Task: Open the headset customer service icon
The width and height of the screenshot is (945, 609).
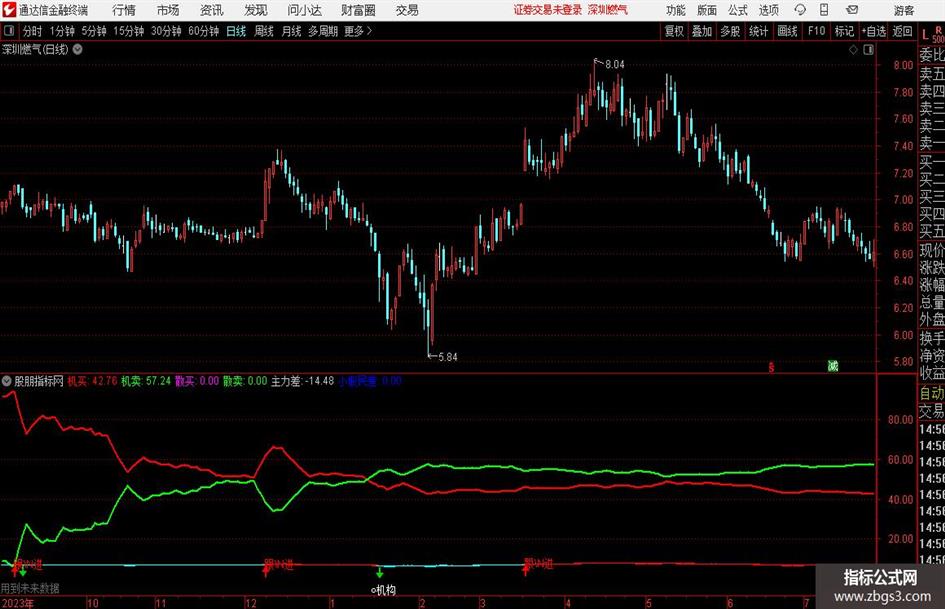Action: pyautogui.click(x=800, y=10)
